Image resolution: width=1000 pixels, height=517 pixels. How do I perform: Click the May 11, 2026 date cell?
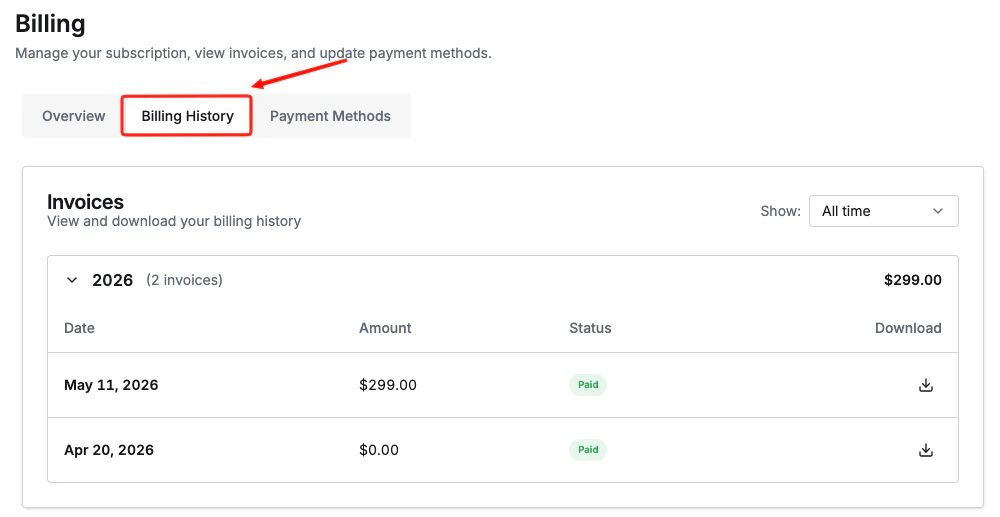[111, 385]
